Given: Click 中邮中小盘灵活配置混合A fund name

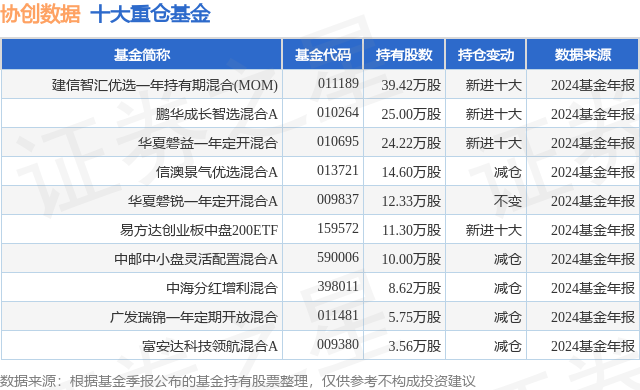Looking at the screenshot, I should (196, 259).
